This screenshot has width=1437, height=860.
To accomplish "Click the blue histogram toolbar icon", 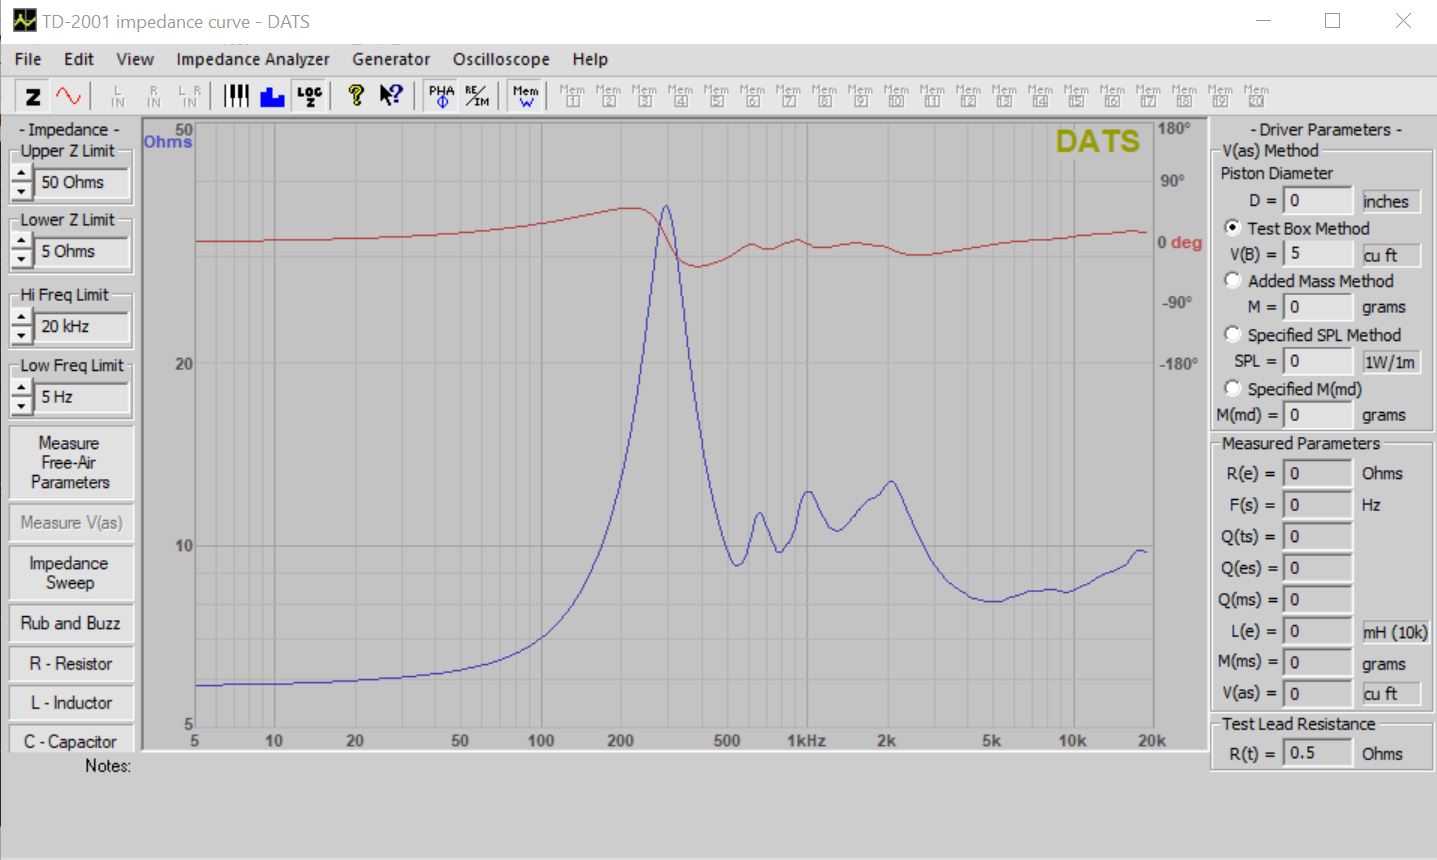I will tap(272, 96).
